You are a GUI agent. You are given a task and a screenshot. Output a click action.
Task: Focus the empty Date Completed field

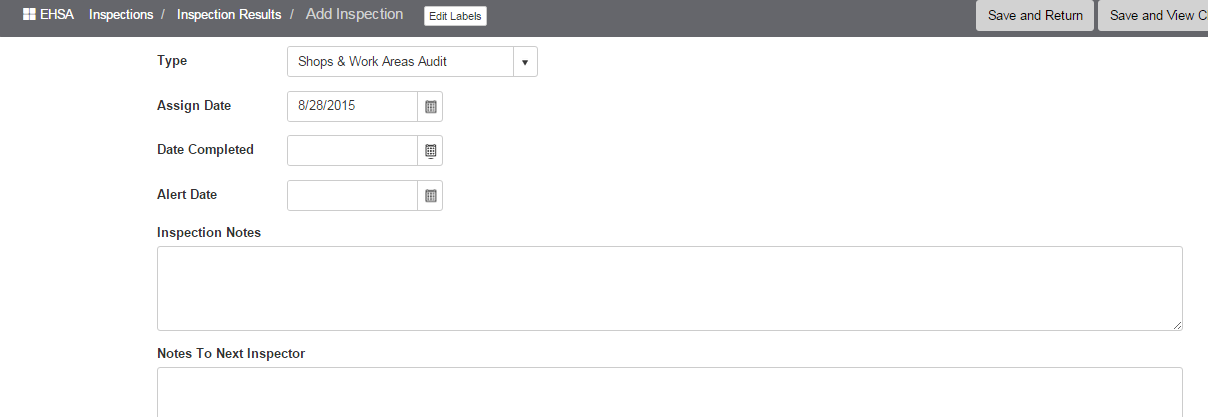pos(352,151)
